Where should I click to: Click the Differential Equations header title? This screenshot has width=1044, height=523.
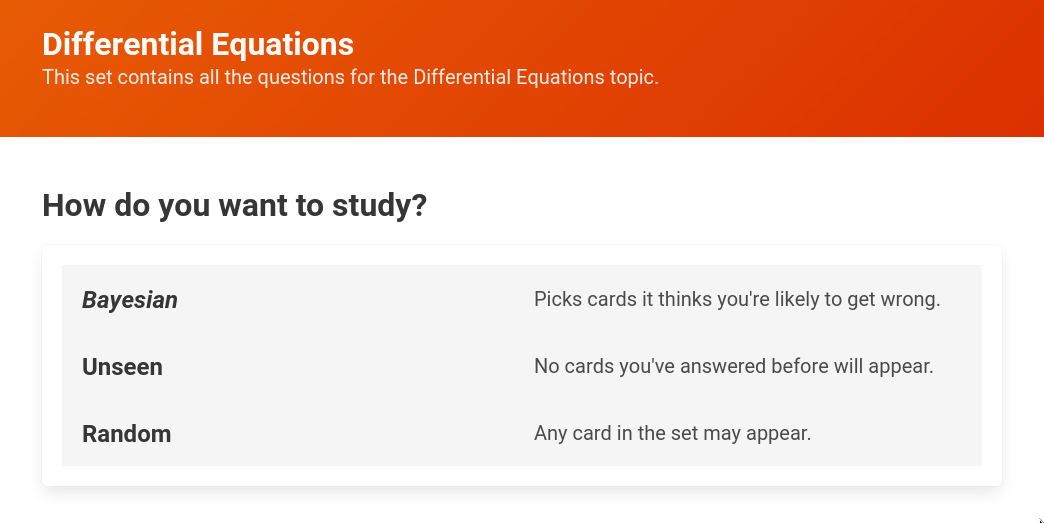[198, 44]
